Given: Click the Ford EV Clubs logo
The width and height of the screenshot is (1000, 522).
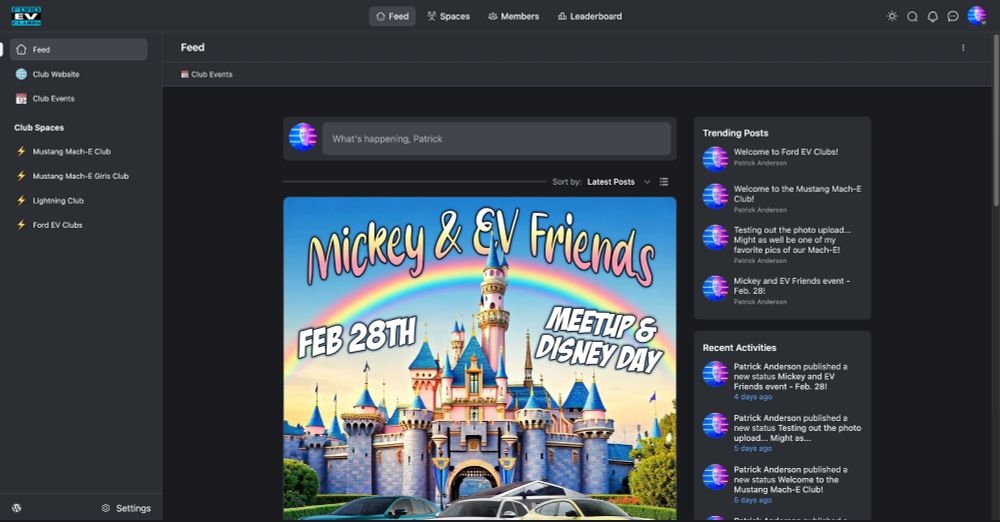Looking at the screenshot, I should coord(26,16).
